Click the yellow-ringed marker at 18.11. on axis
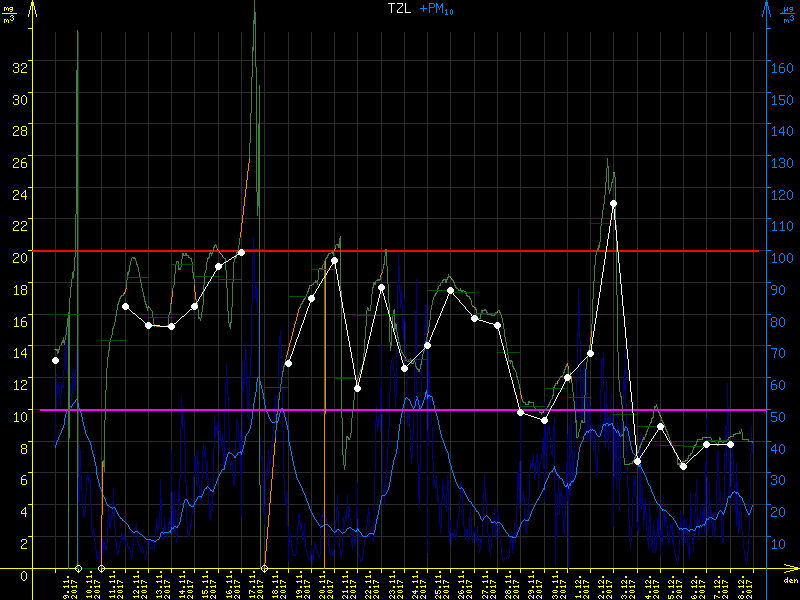Viewport: 800px width, 600px height. pyautogui.click(x=264, y=569)
